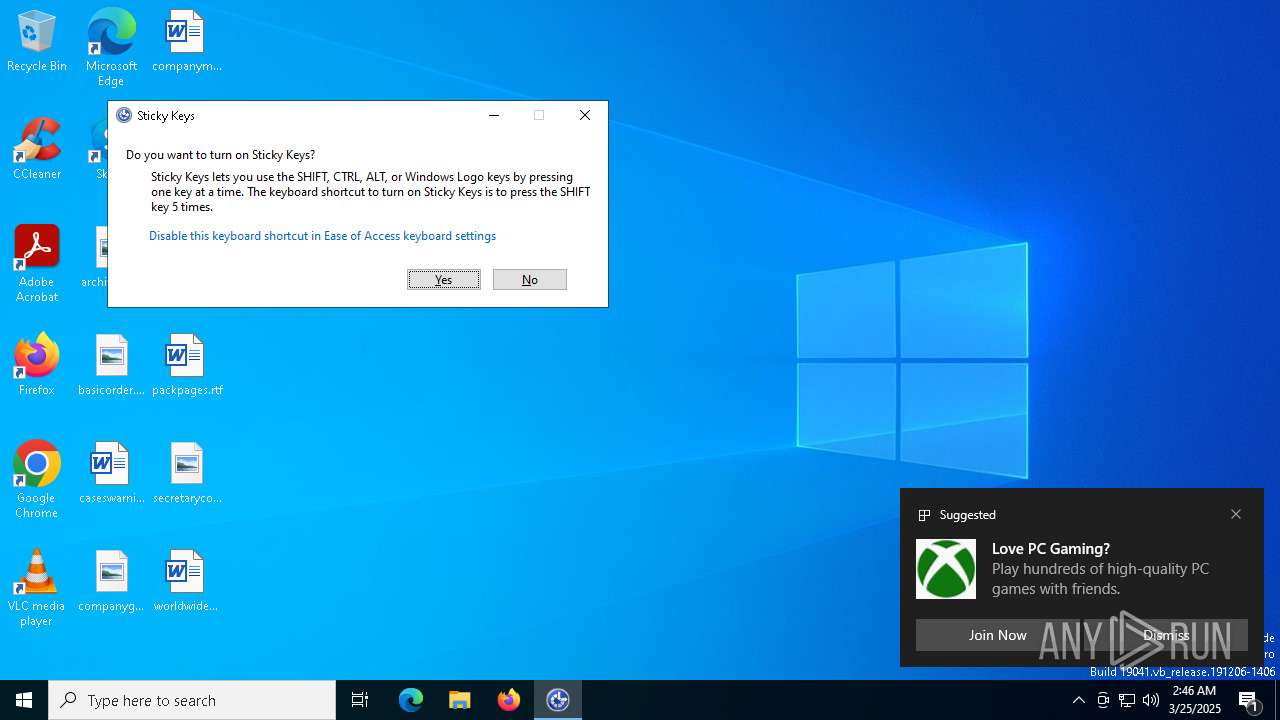1280x720 pixels.
Task: Open the network status tray icon
Action: tap(1127, 700)
